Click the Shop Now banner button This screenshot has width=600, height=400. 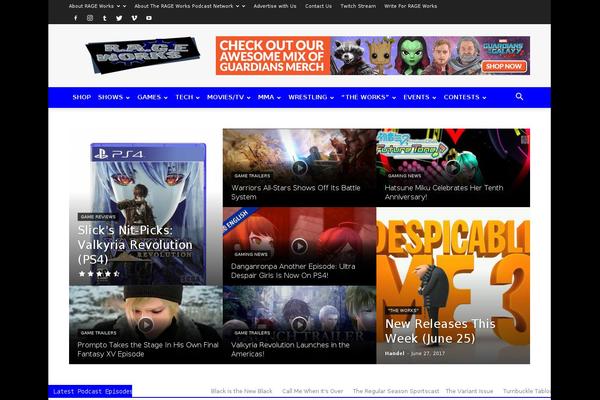coord(504,66)
